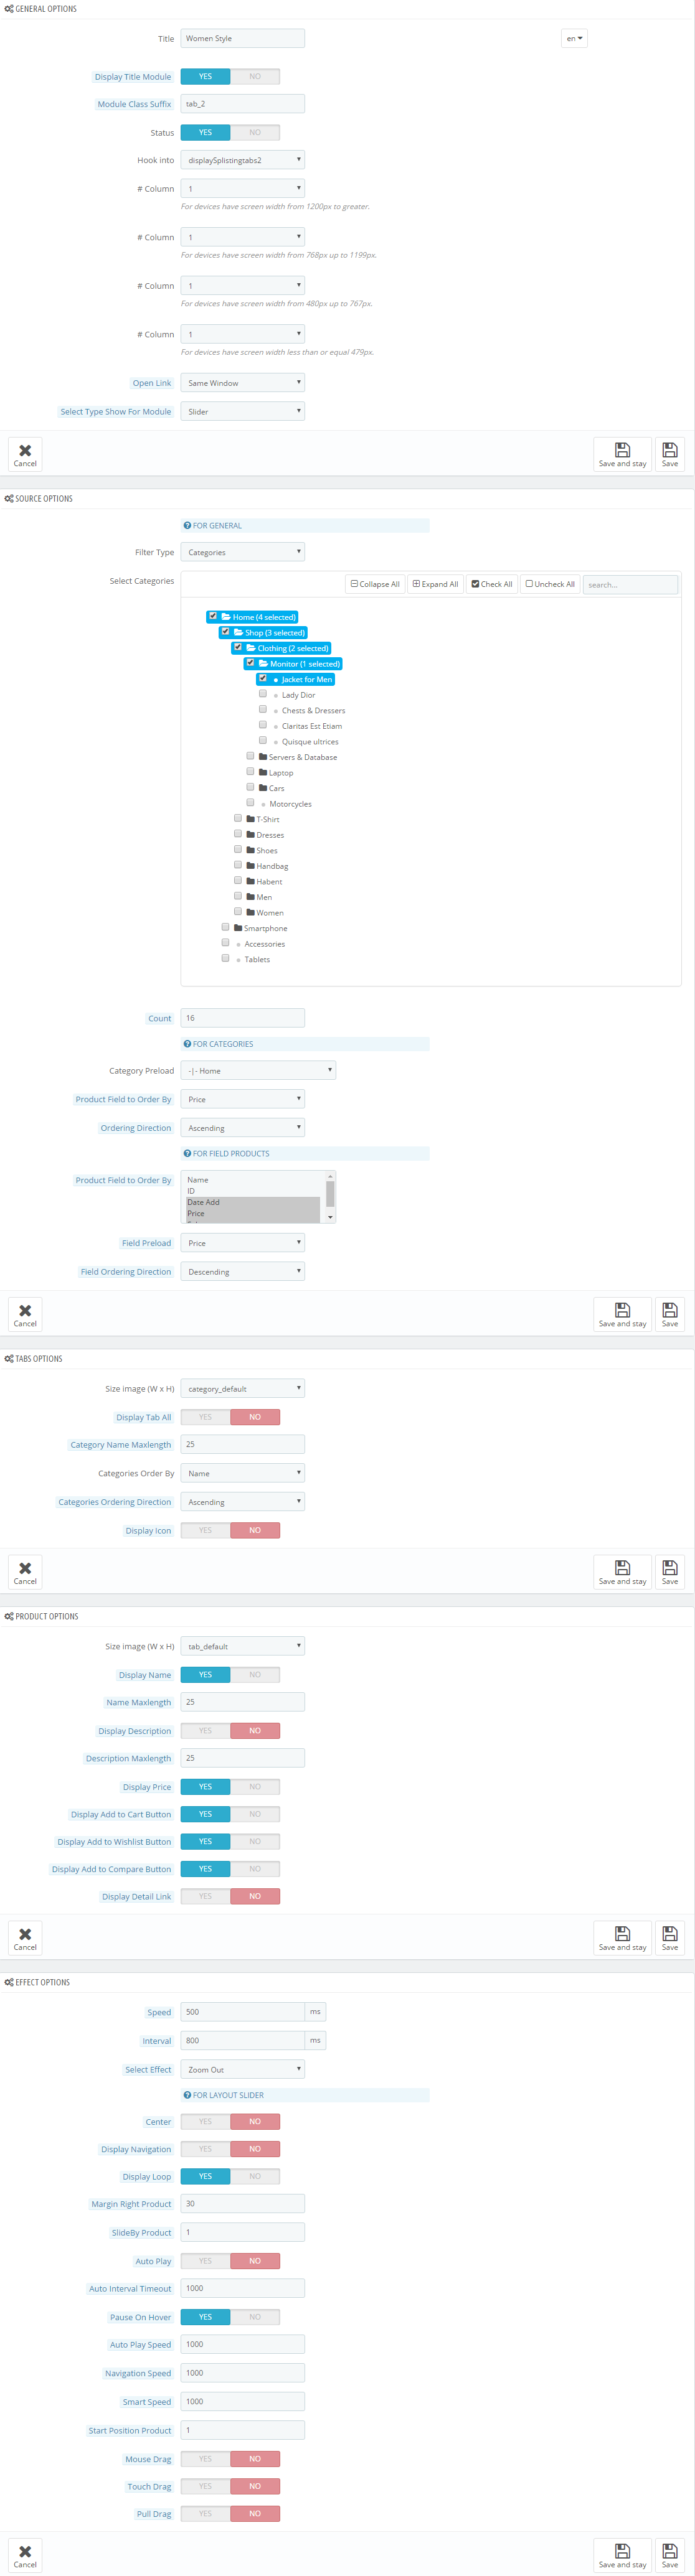The height and width of the screenshot is (2576, 695).
Task: Open the Field Preload dropdown
Action: pyautogui.click(x=243, y=1243)
